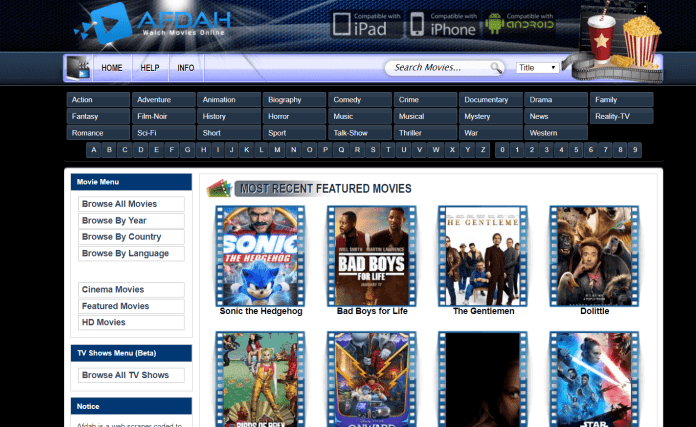The image size is (696, 427).
Task: Click The Gentlemen title text
Action: click(x=483, y=311)
